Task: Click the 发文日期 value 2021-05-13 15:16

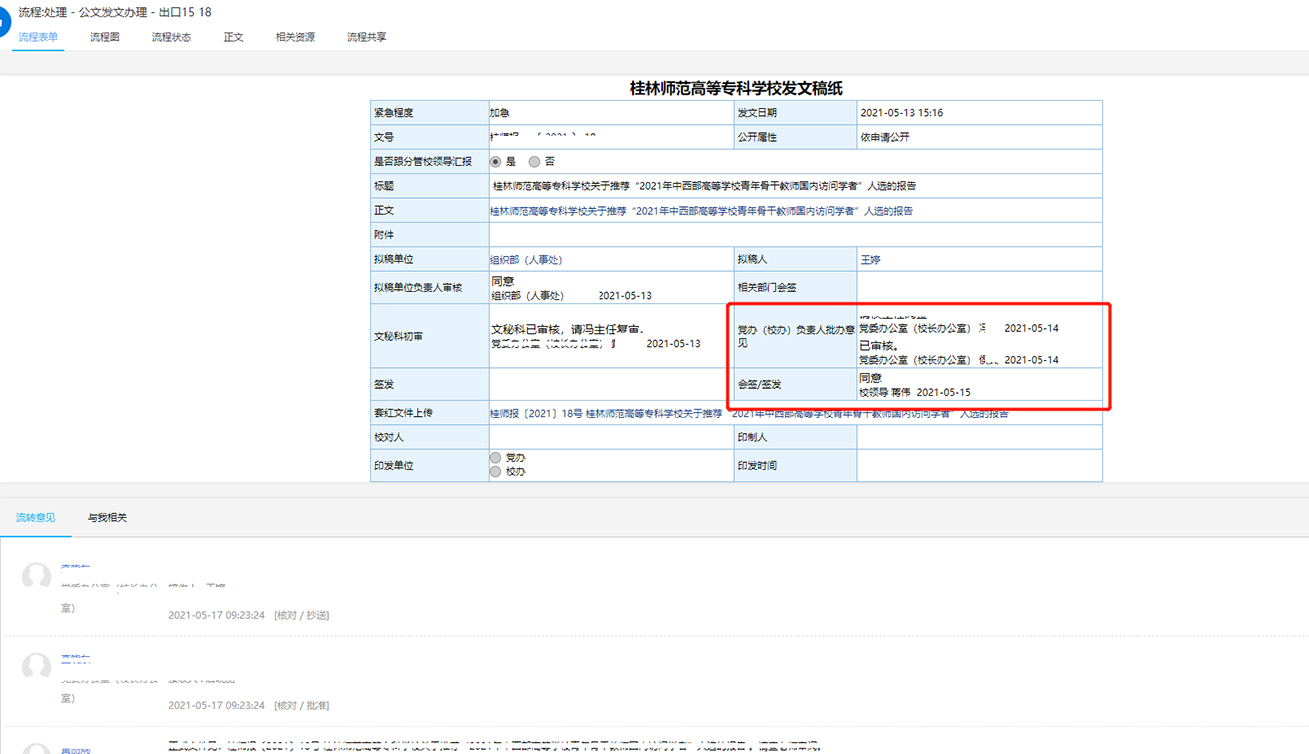Action: point(901,113)
